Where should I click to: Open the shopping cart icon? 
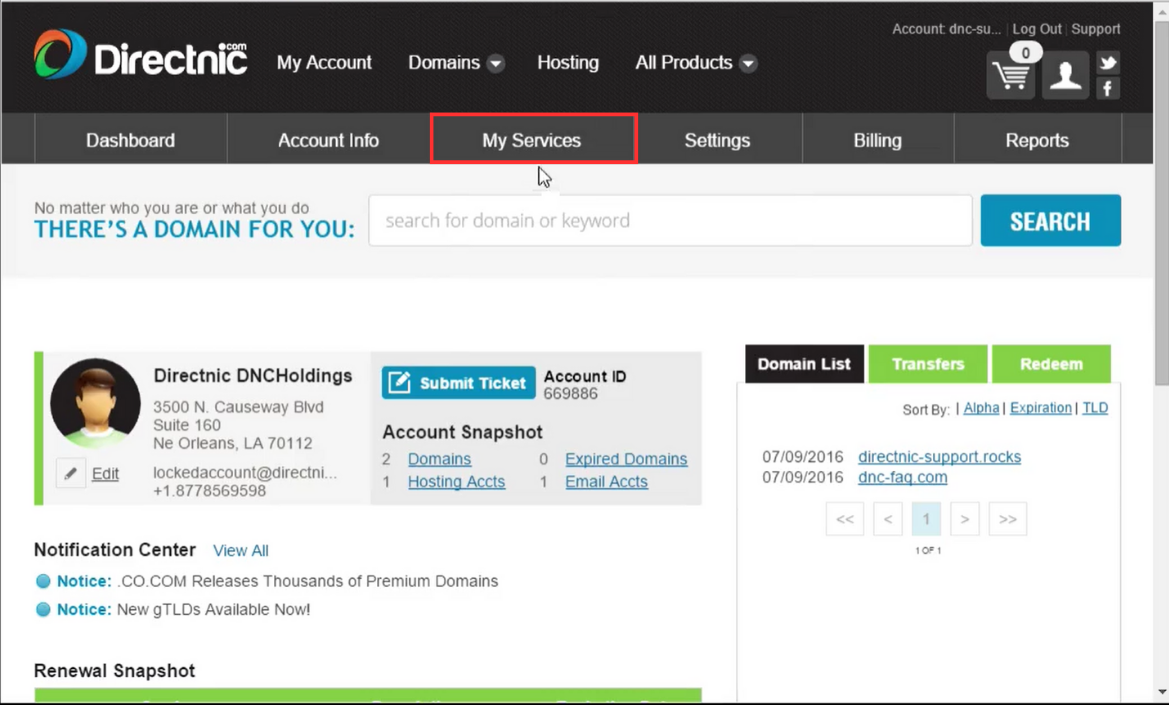[1010, 75]
